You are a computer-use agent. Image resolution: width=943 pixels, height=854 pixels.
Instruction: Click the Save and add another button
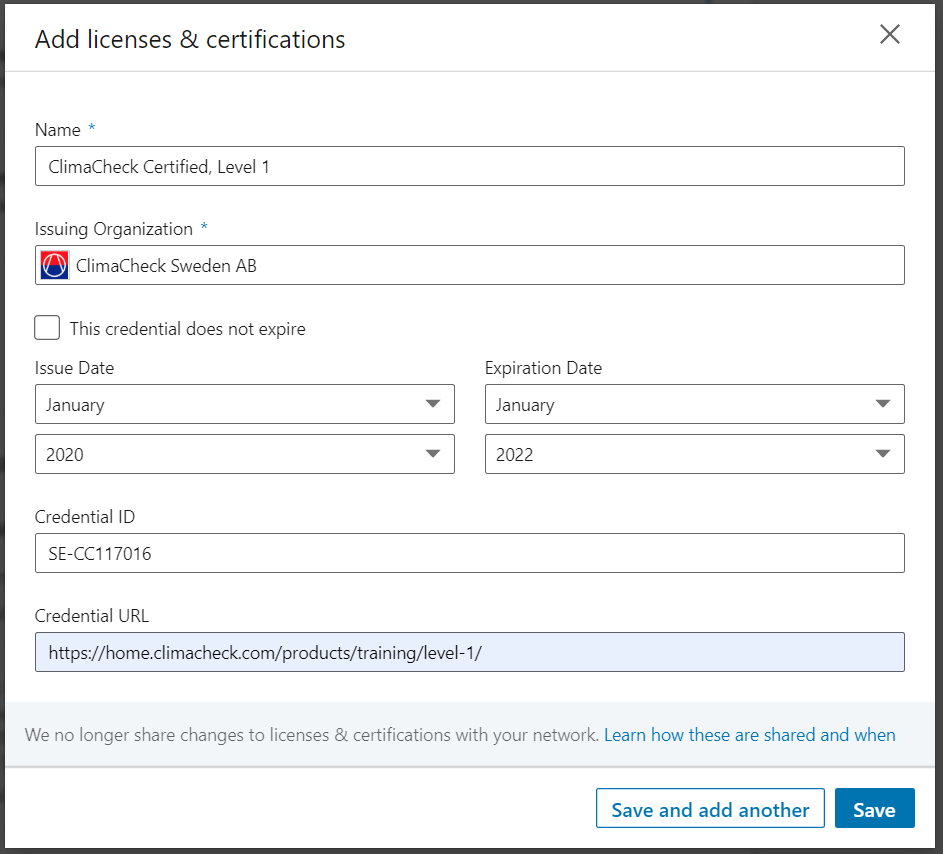710,809
